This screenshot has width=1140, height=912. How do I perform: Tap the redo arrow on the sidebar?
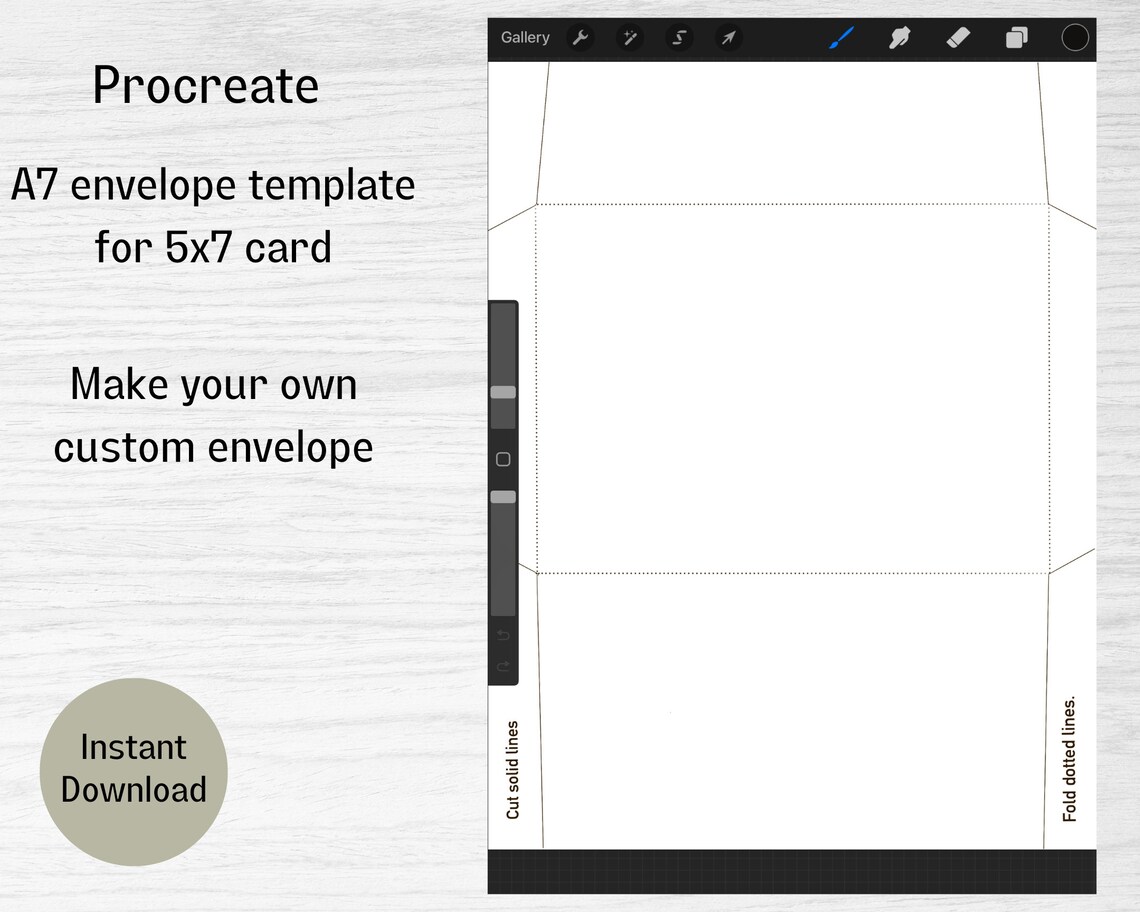(502, 665)
